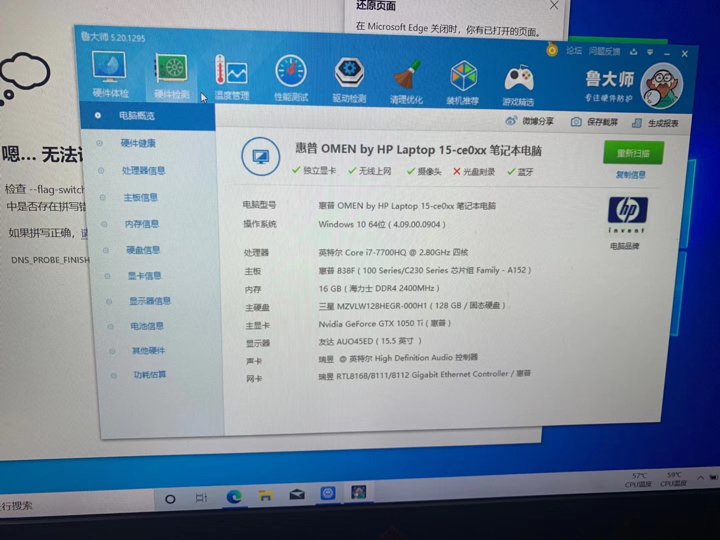Click the computer monitor overview icon
720x540 pixels.
pyautogui.click(x=260, y=157)
